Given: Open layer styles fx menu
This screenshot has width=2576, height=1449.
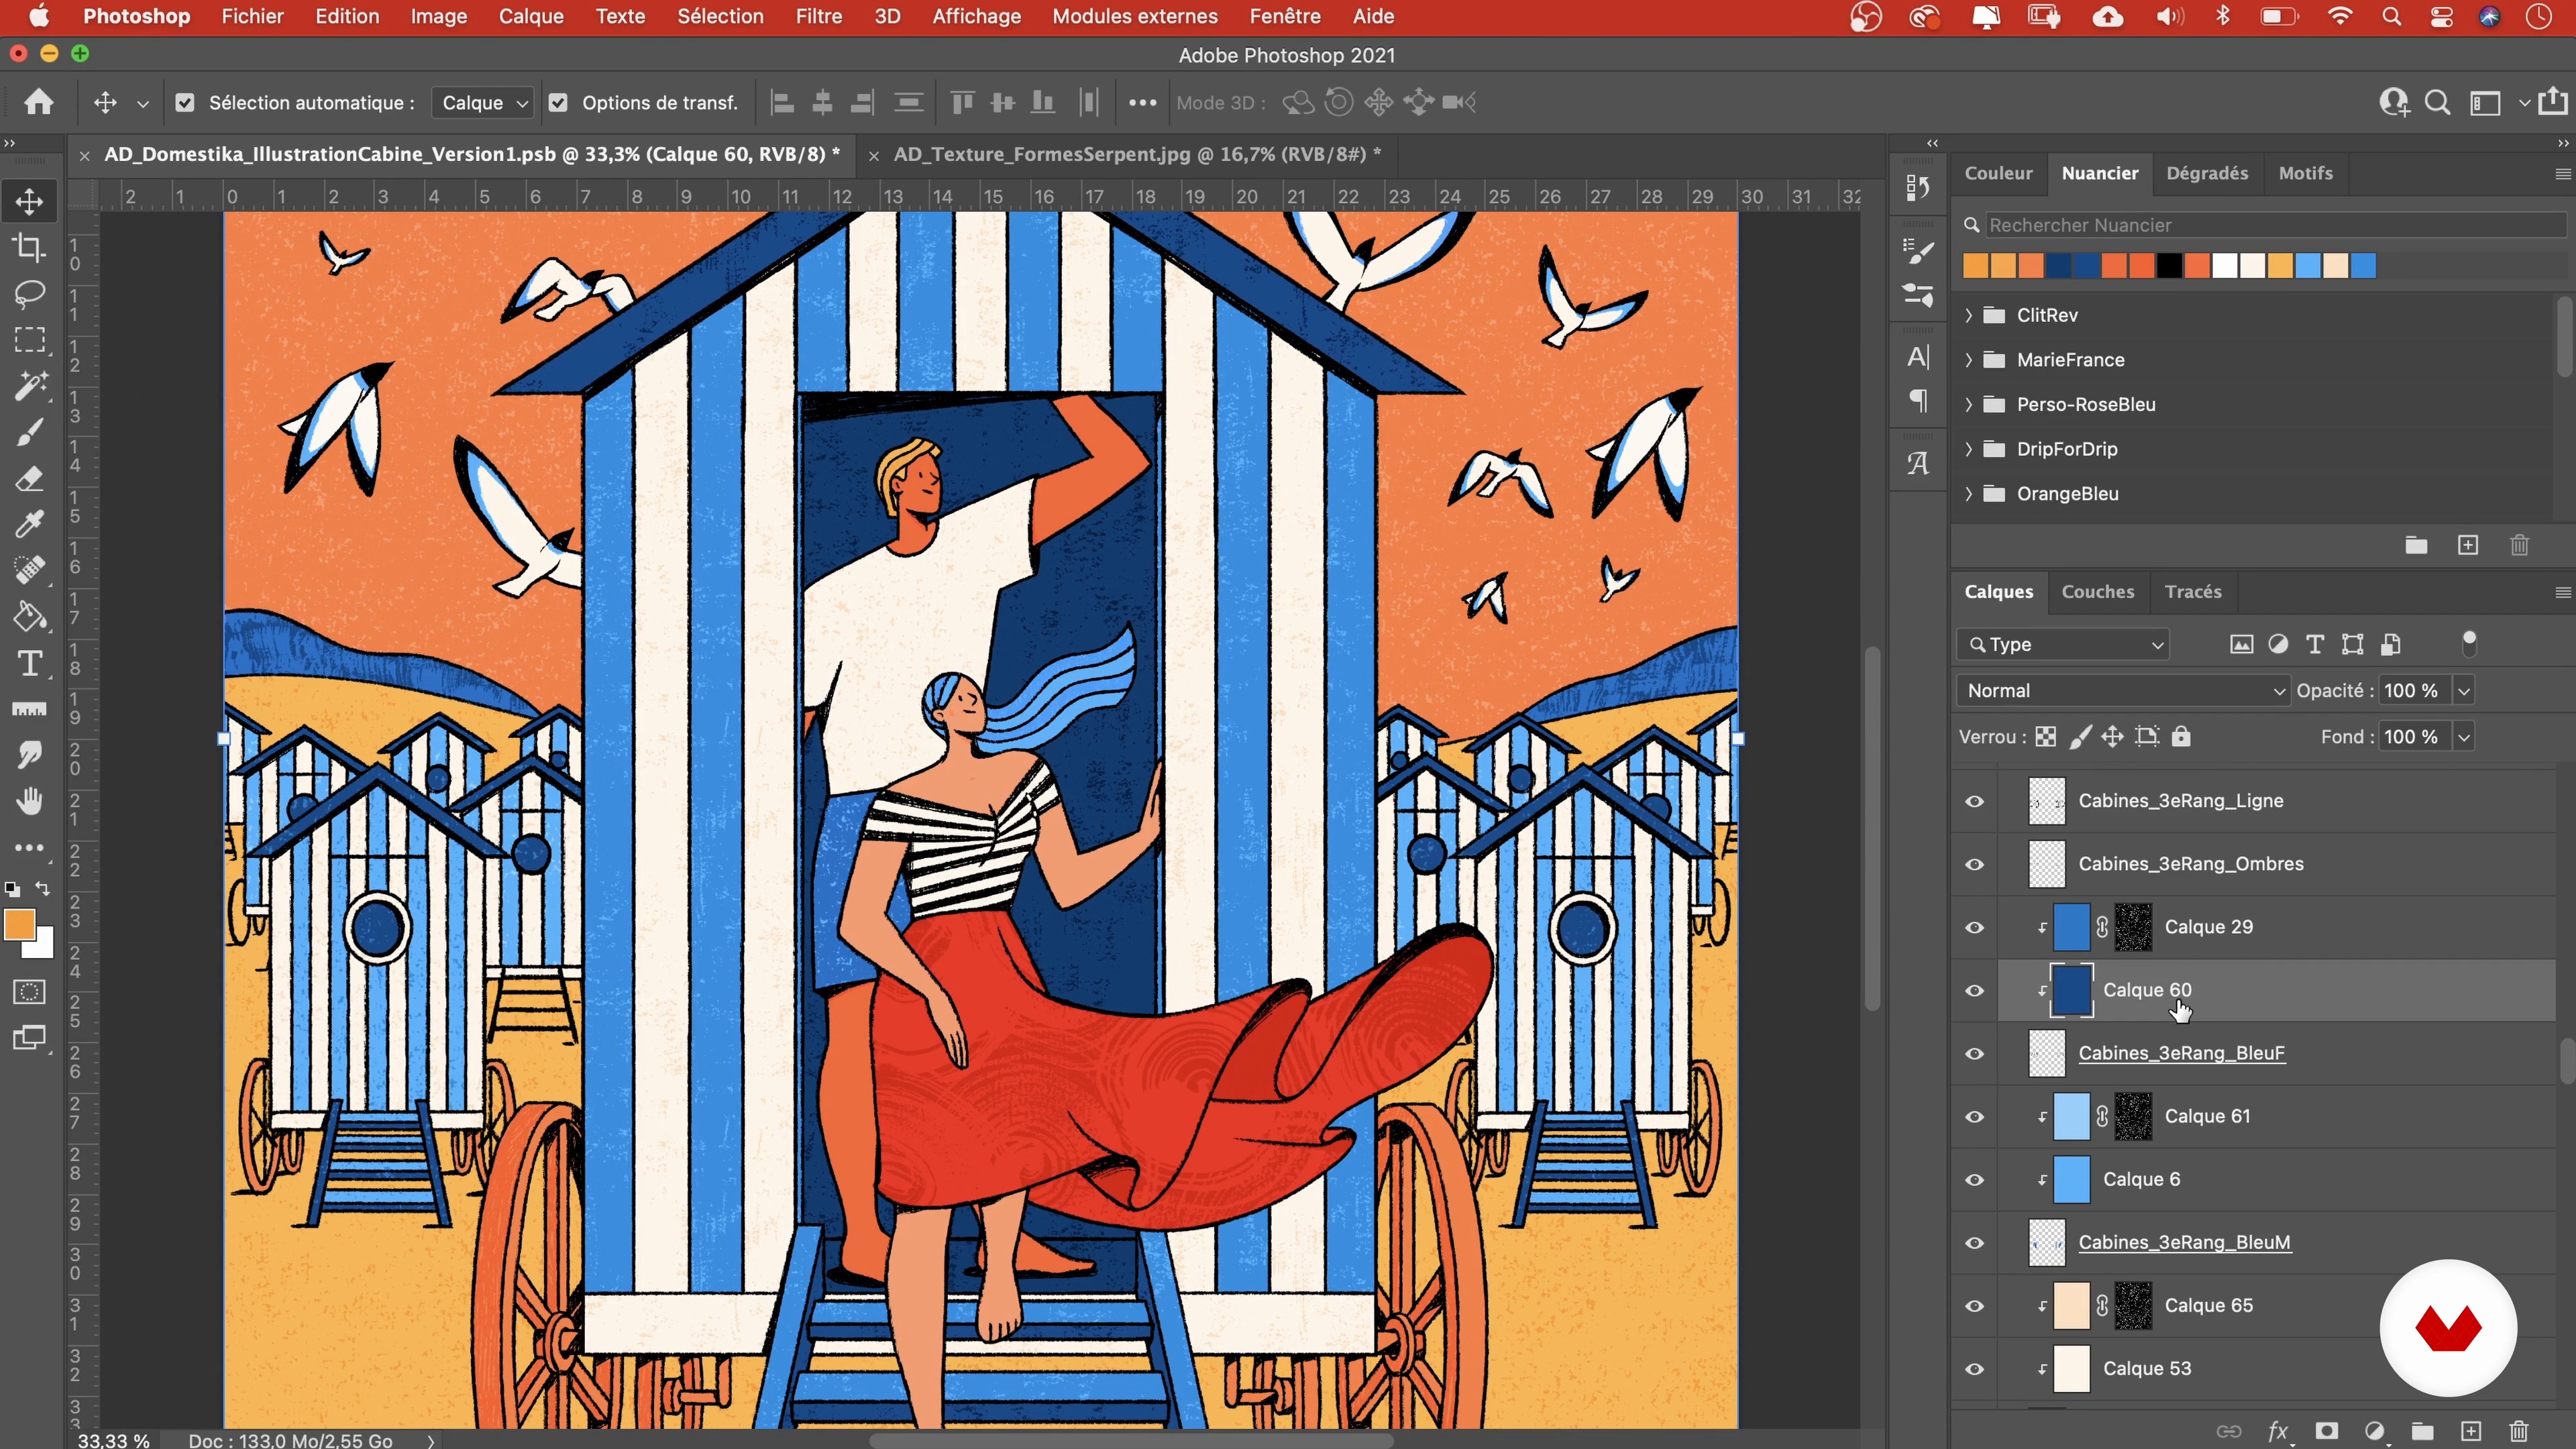Looking at the screenshot, I should click(2279, 1431).
